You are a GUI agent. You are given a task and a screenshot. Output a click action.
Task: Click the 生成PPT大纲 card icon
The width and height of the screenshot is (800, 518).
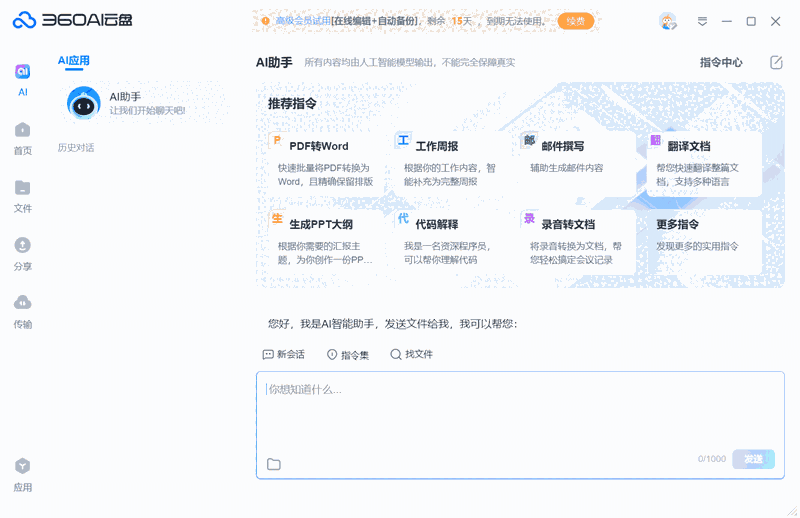pyautogui.click(x=277, y=218)
